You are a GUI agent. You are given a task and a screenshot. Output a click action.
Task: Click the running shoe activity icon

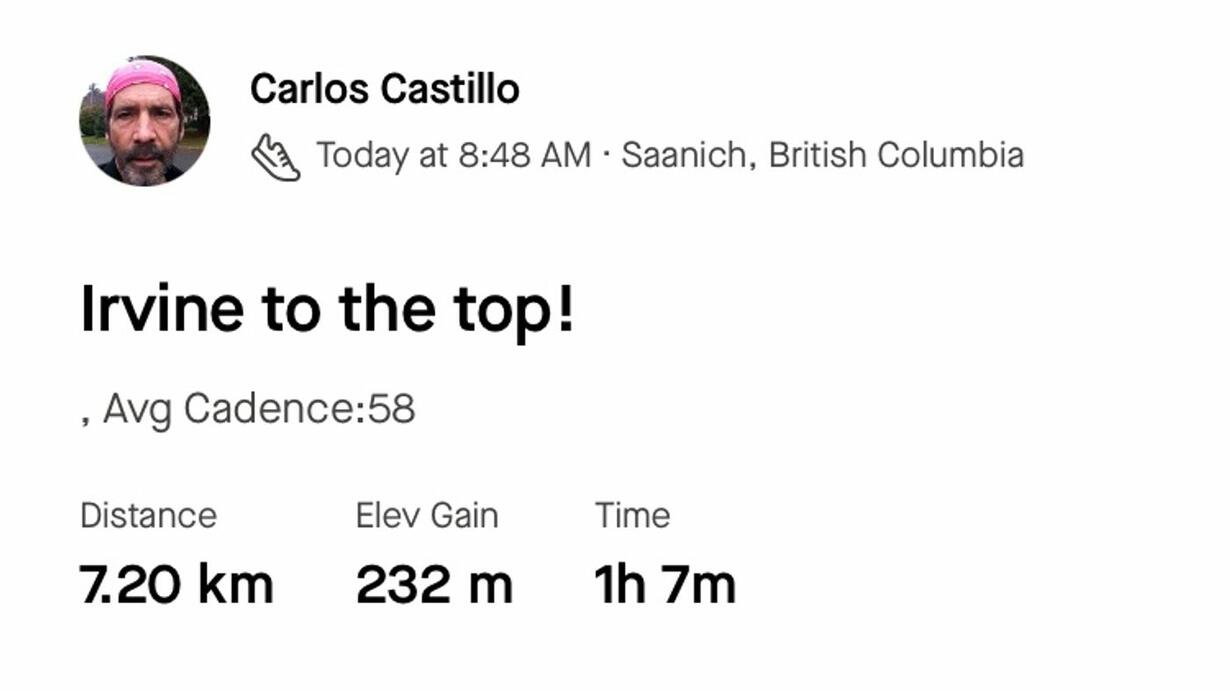[275, 157]
